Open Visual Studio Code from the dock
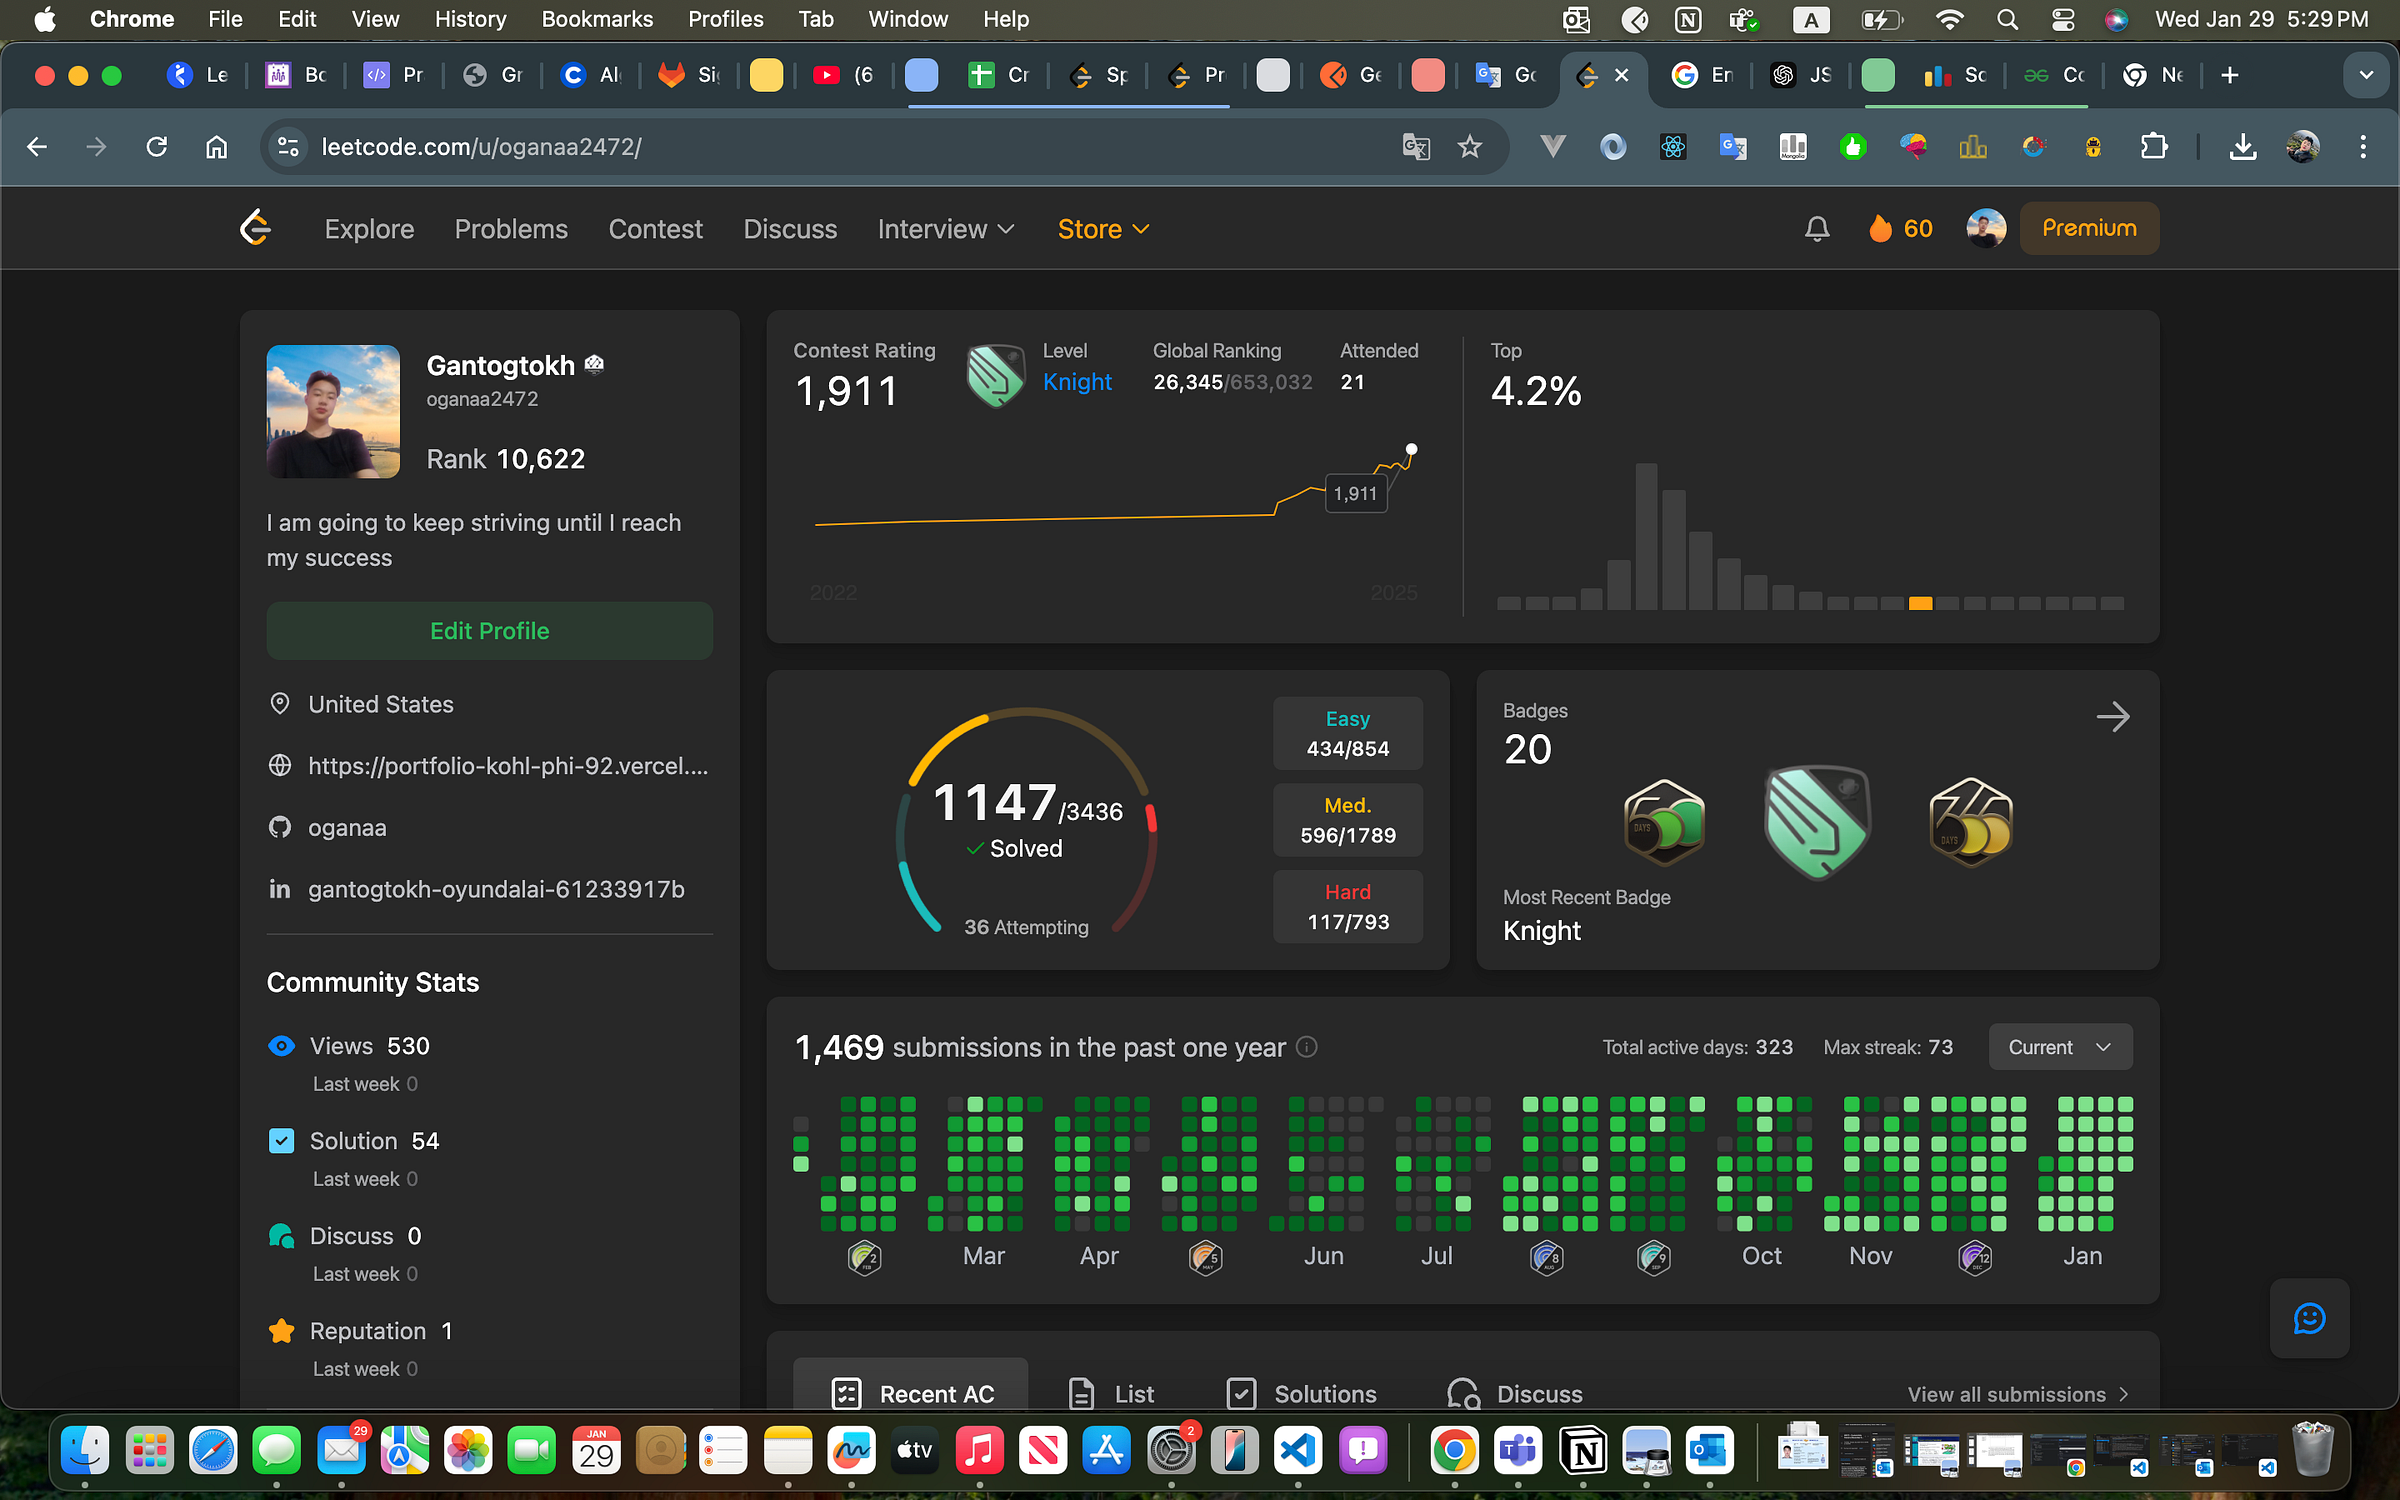The image size is (2400, 1500). [x=1298, y=1450]
